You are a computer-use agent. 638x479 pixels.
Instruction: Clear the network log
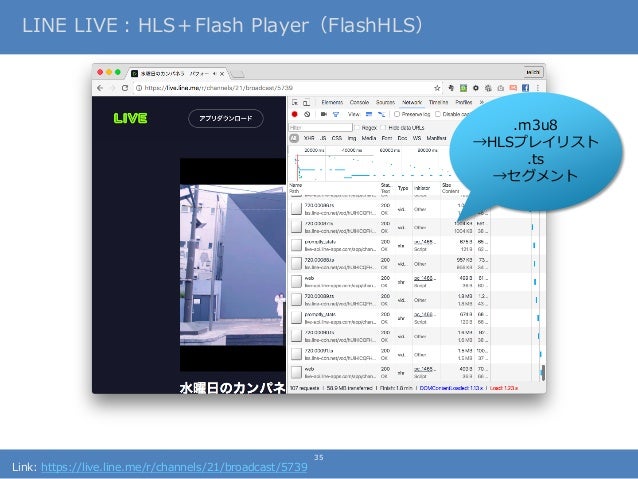click(307, 114)
